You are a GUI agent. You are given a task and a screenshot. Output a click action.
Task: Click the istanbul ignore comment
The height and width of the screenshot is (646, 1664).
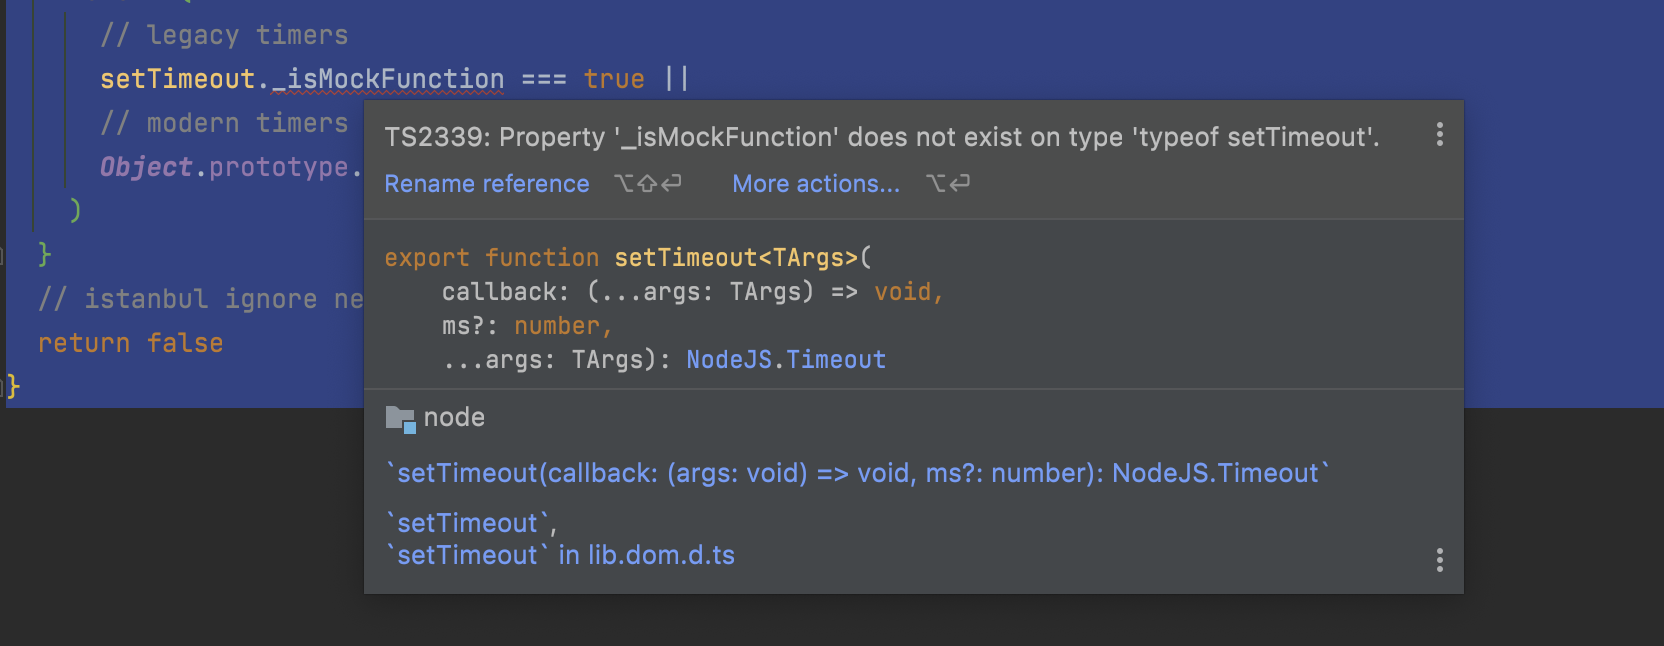point(198,298)
